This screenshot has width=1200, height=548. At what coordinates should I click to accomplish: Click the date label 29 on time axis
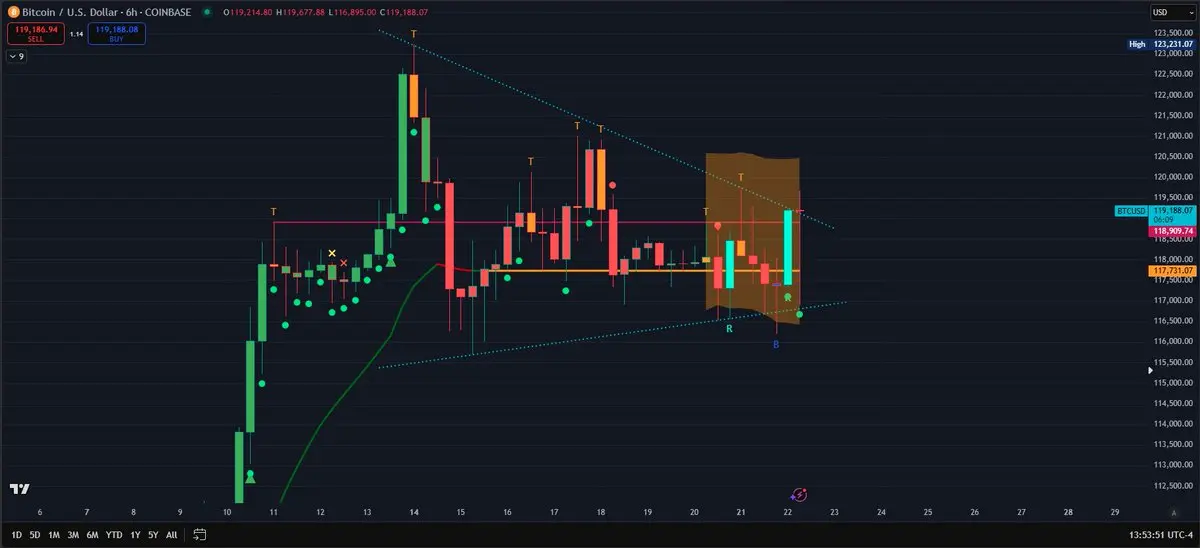(x=1115, y=512)
